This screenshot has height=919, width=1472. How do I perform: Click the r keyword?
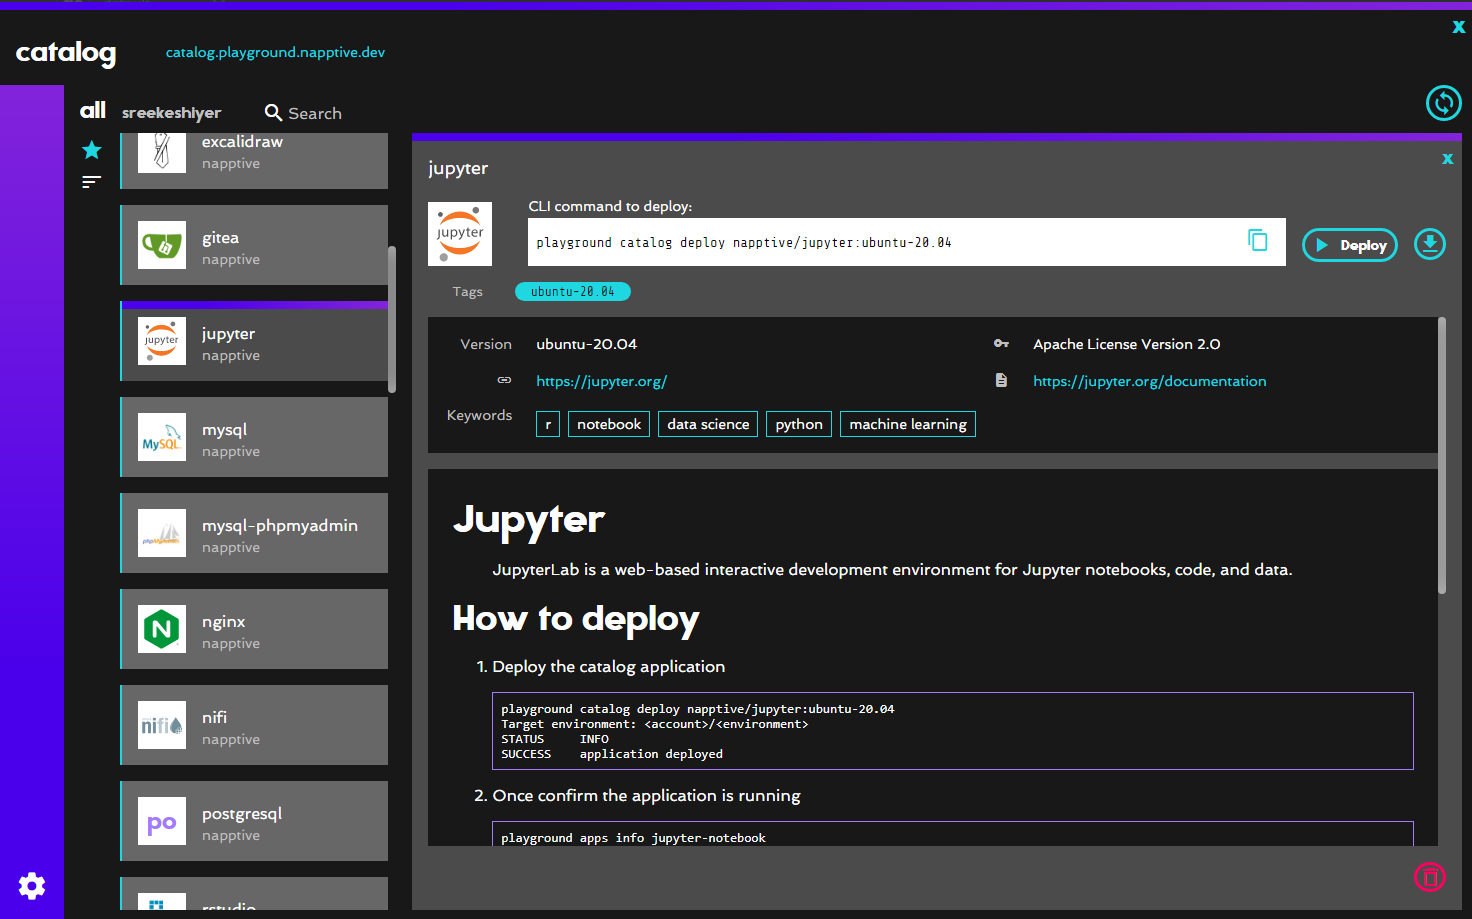548,424
